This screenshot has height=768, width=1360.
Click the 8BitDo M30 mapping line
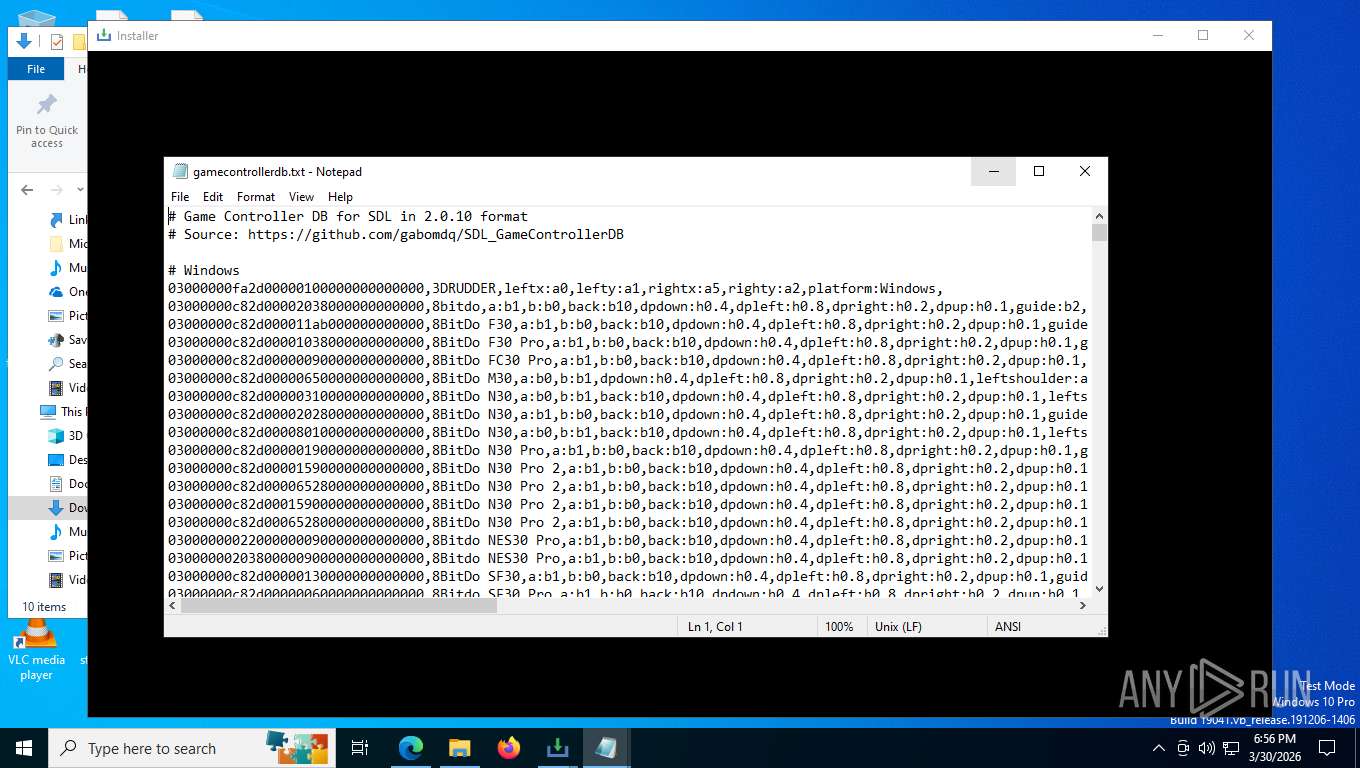pos(628,378)
